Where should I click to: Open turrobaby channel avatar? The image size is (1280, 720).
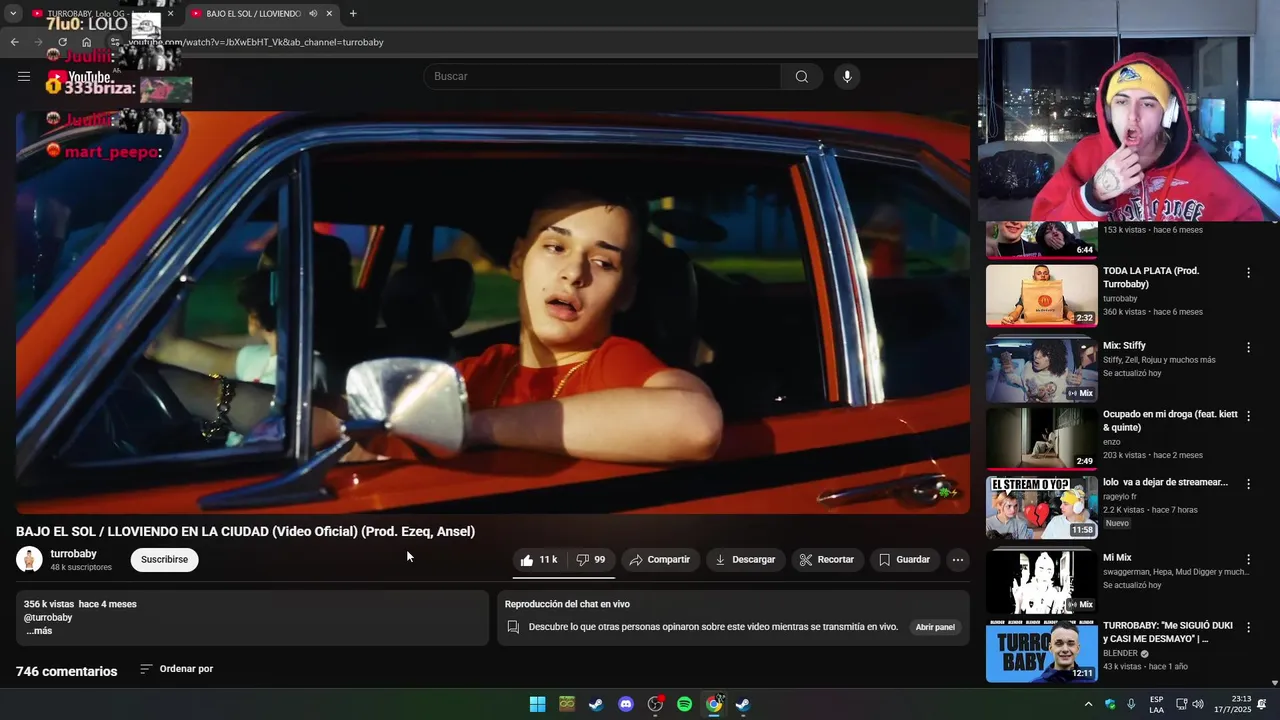(x=29, y=560)
